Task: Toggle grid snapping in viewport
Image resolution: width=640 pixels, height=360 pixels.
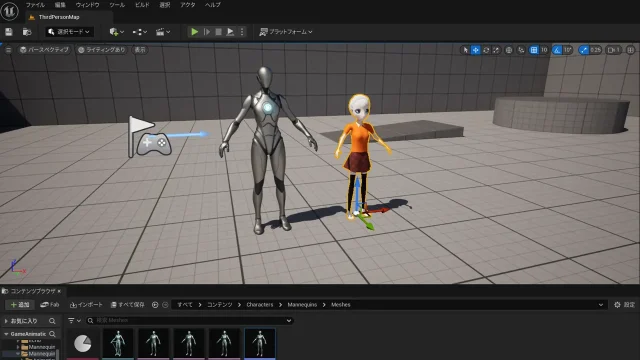Action: [x=533, y=50]
